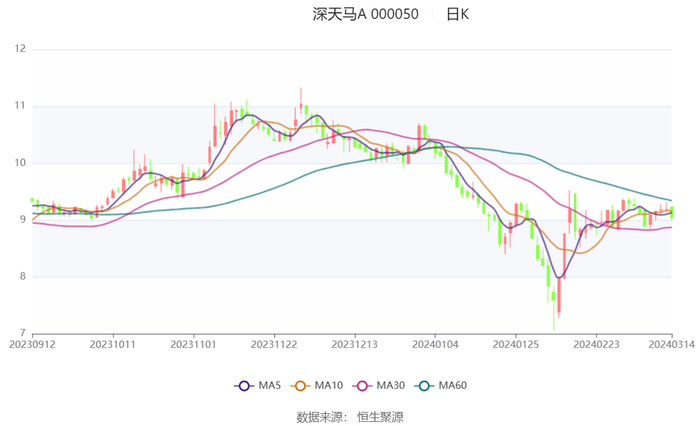Image resolution: width=700 pixels, height=426 pixels.
Task: Click the 恒生聚源 data source text
Action: [x=380, y=416]
